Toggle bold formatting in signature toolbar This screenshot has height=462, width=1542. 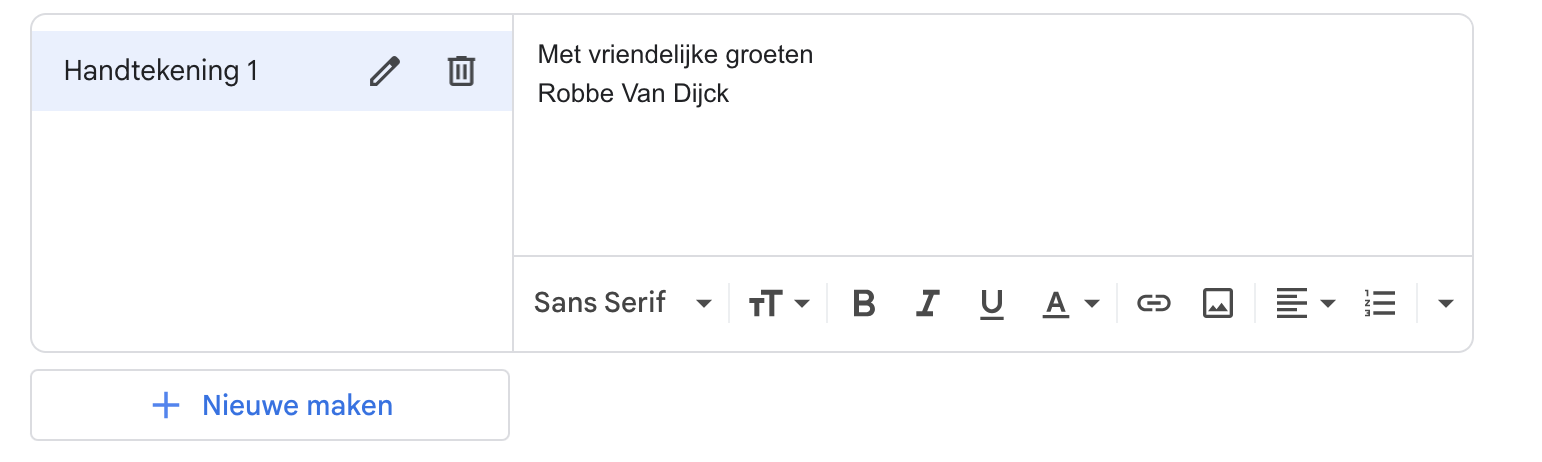[x=864, y=303]
